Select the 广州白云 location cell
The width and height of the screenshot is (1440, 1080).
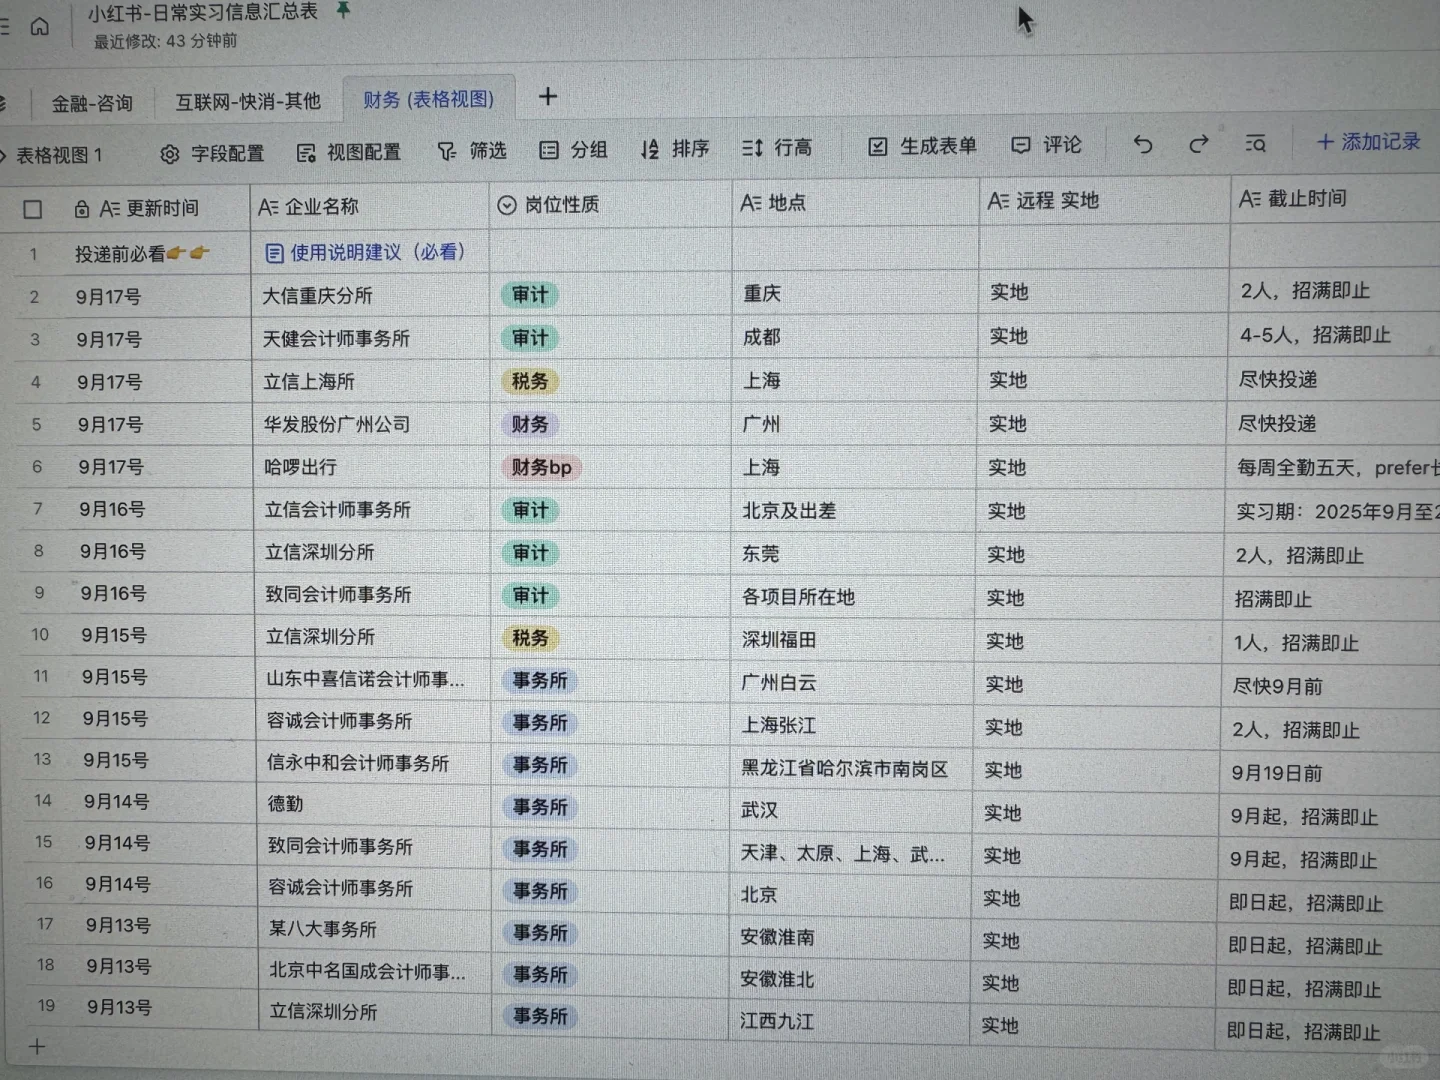pos(852,683)
